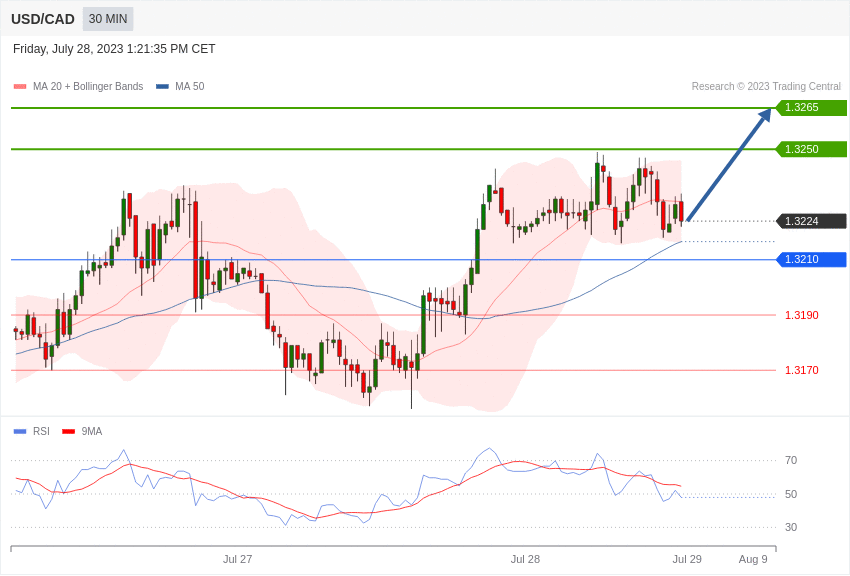850x576 pixels.
Task: Click the red 9MA legend swatch
Action: [68, 431]
